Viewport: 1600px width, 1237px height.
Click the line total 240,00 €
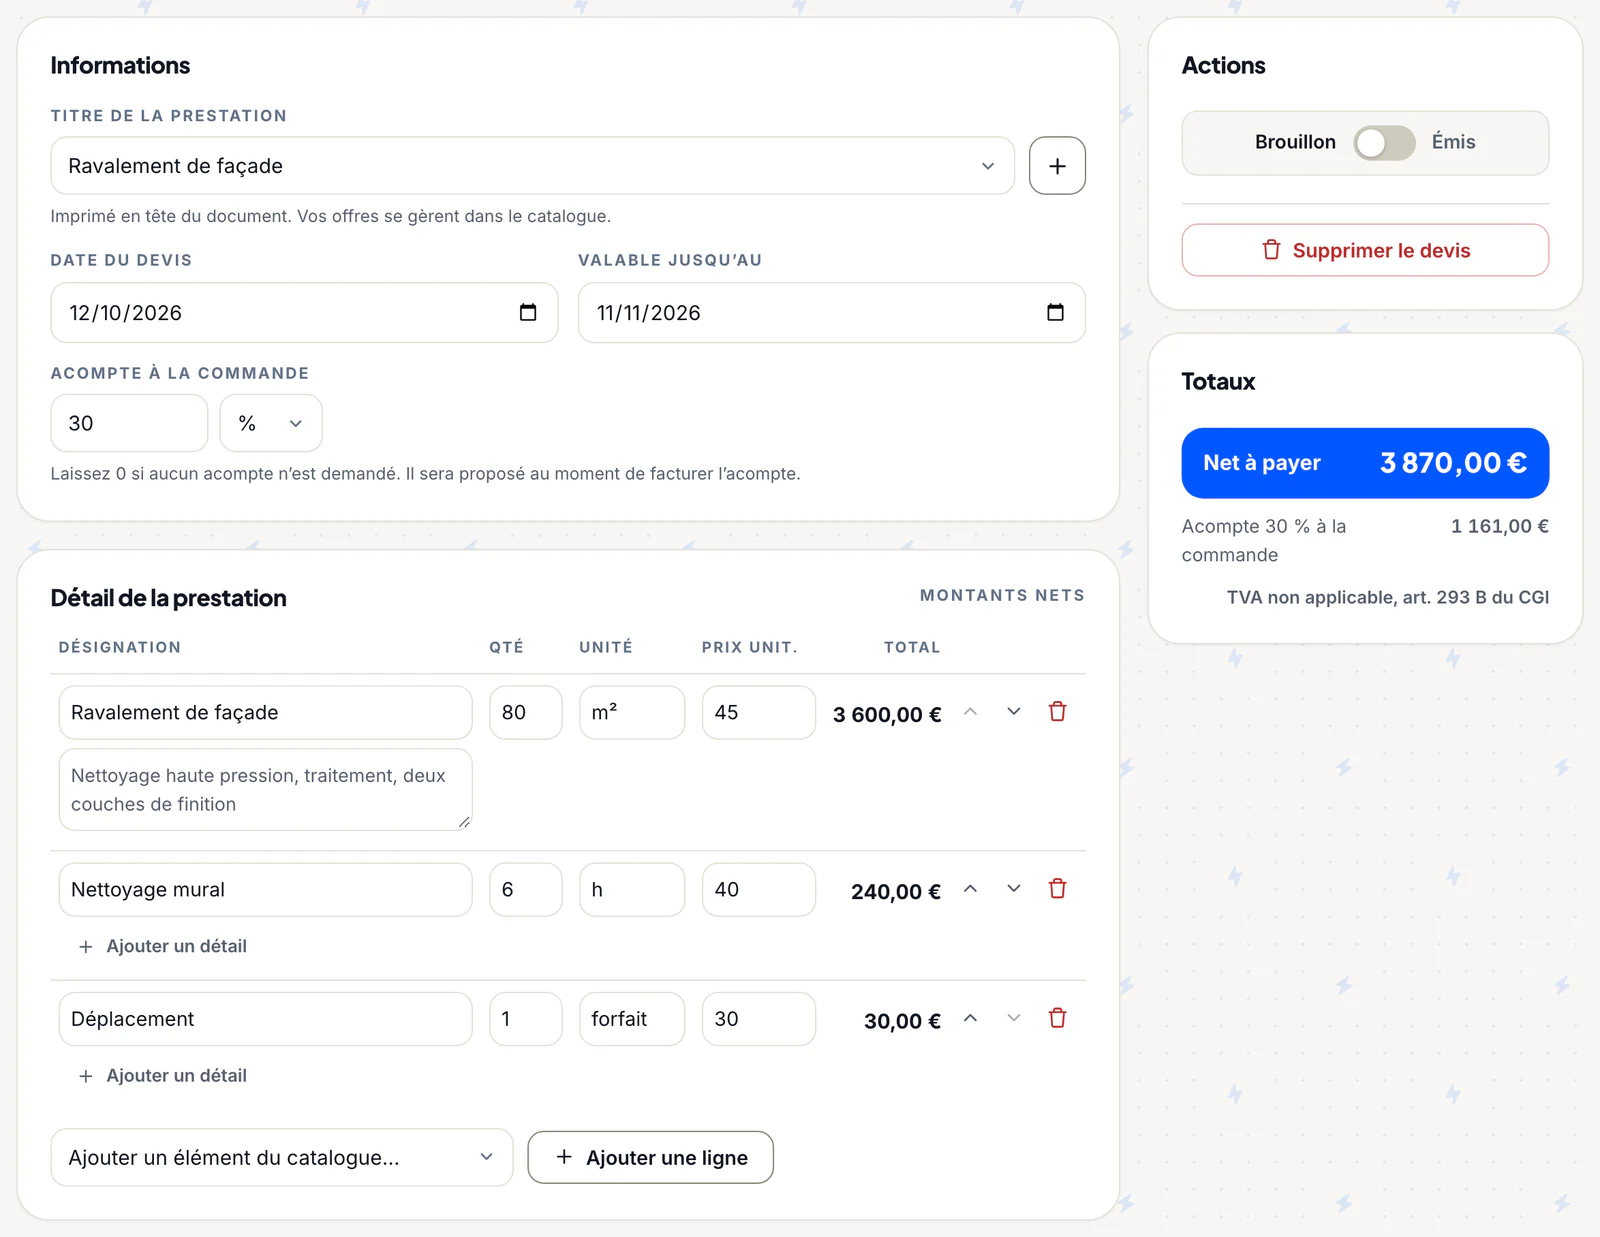[896, 891]
